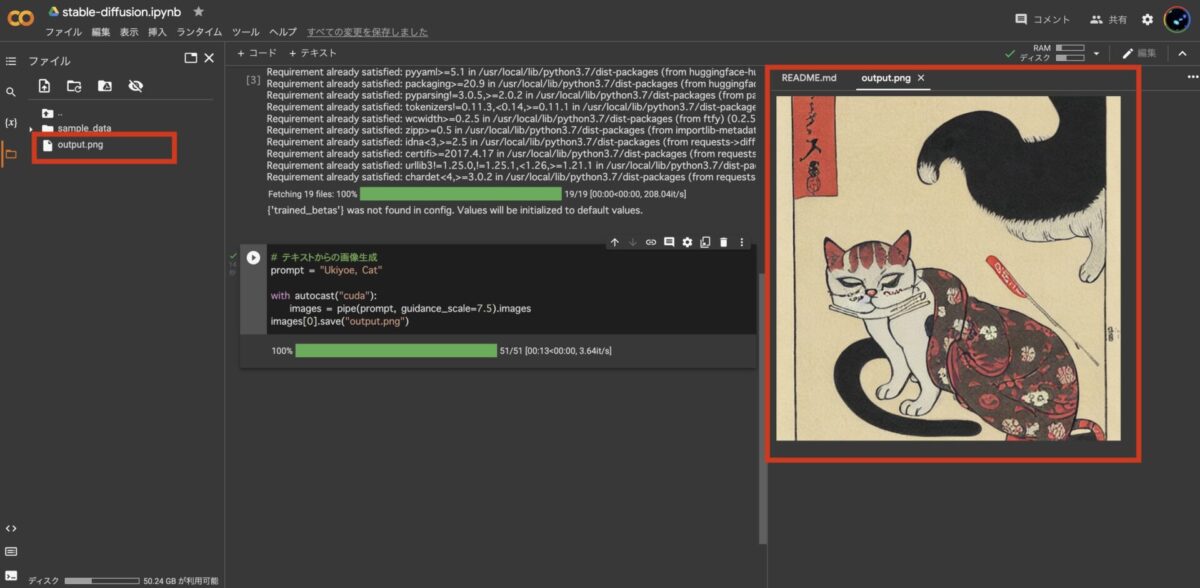Star the stable-diffusion.ipynb notebook

pyautogui.click(x=199, y=12)
